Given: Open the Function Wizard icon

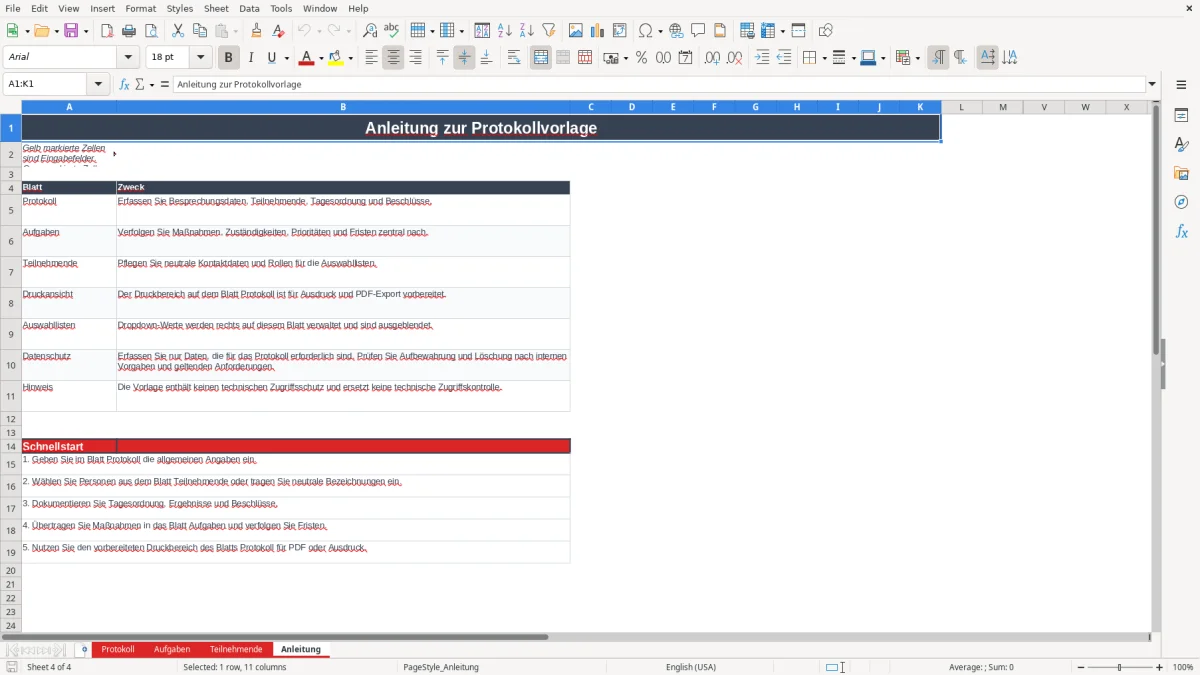Looking at the screenshot, I should coord(125,84).
